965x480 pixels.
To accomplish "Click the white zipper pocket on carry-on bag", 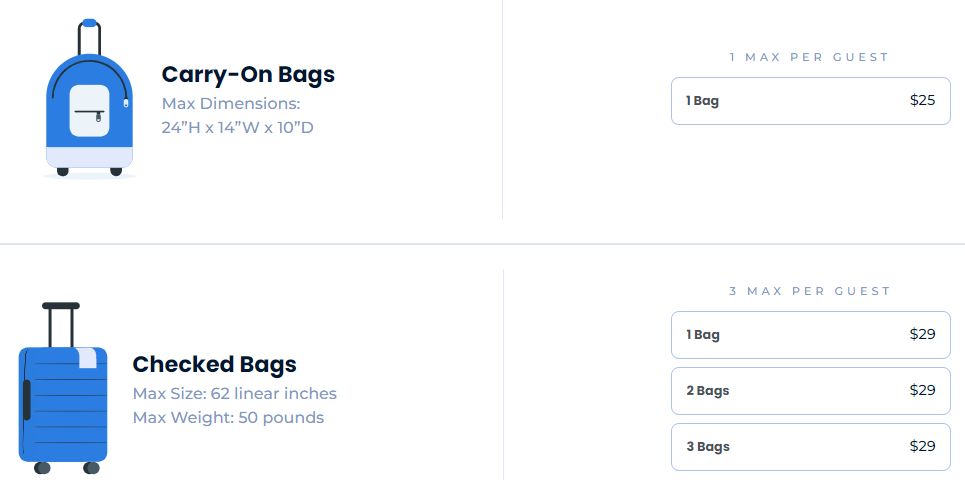I will coord(89,111).
